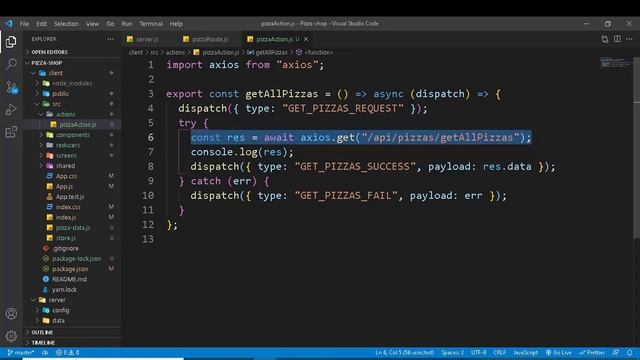This screenshot has height=360, width=640.
Task: Open the Terminal menu
Action: (x=151, y=24)
